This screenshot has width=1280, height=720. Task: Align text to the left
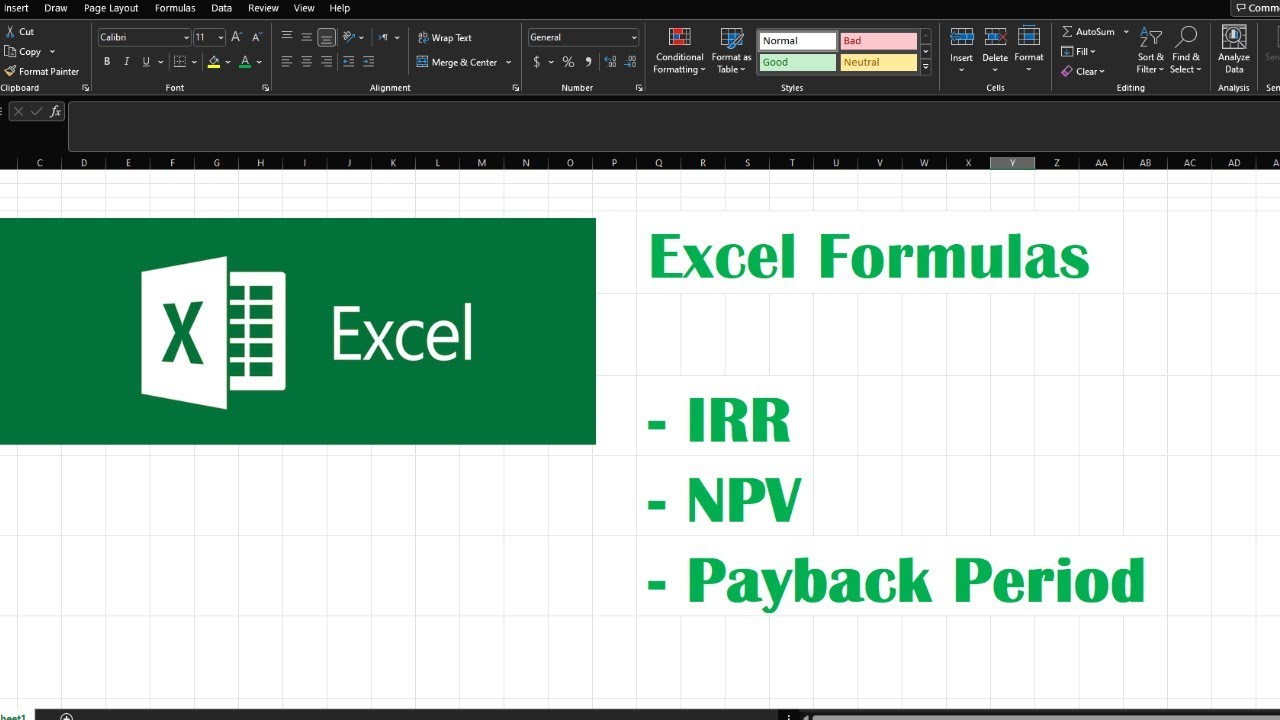tap(287, 62)
